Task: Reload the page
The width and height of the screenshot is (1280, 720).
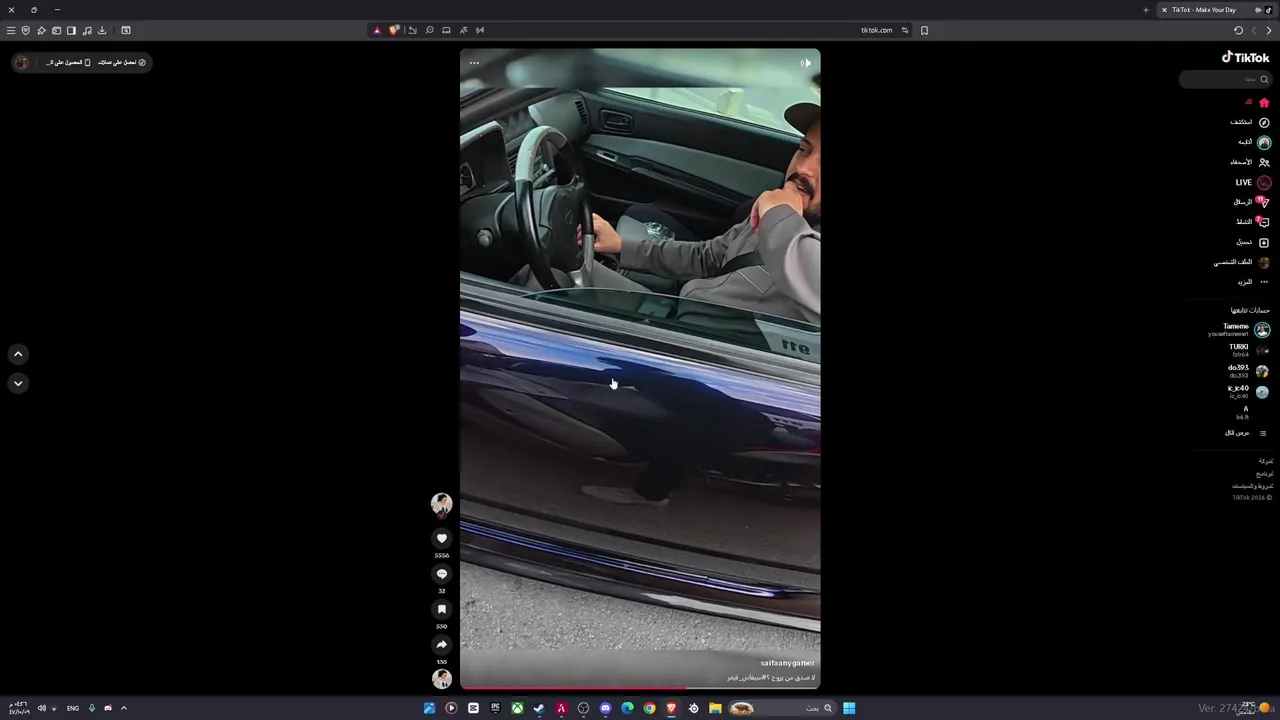Action: click(x=1238, y=30)
